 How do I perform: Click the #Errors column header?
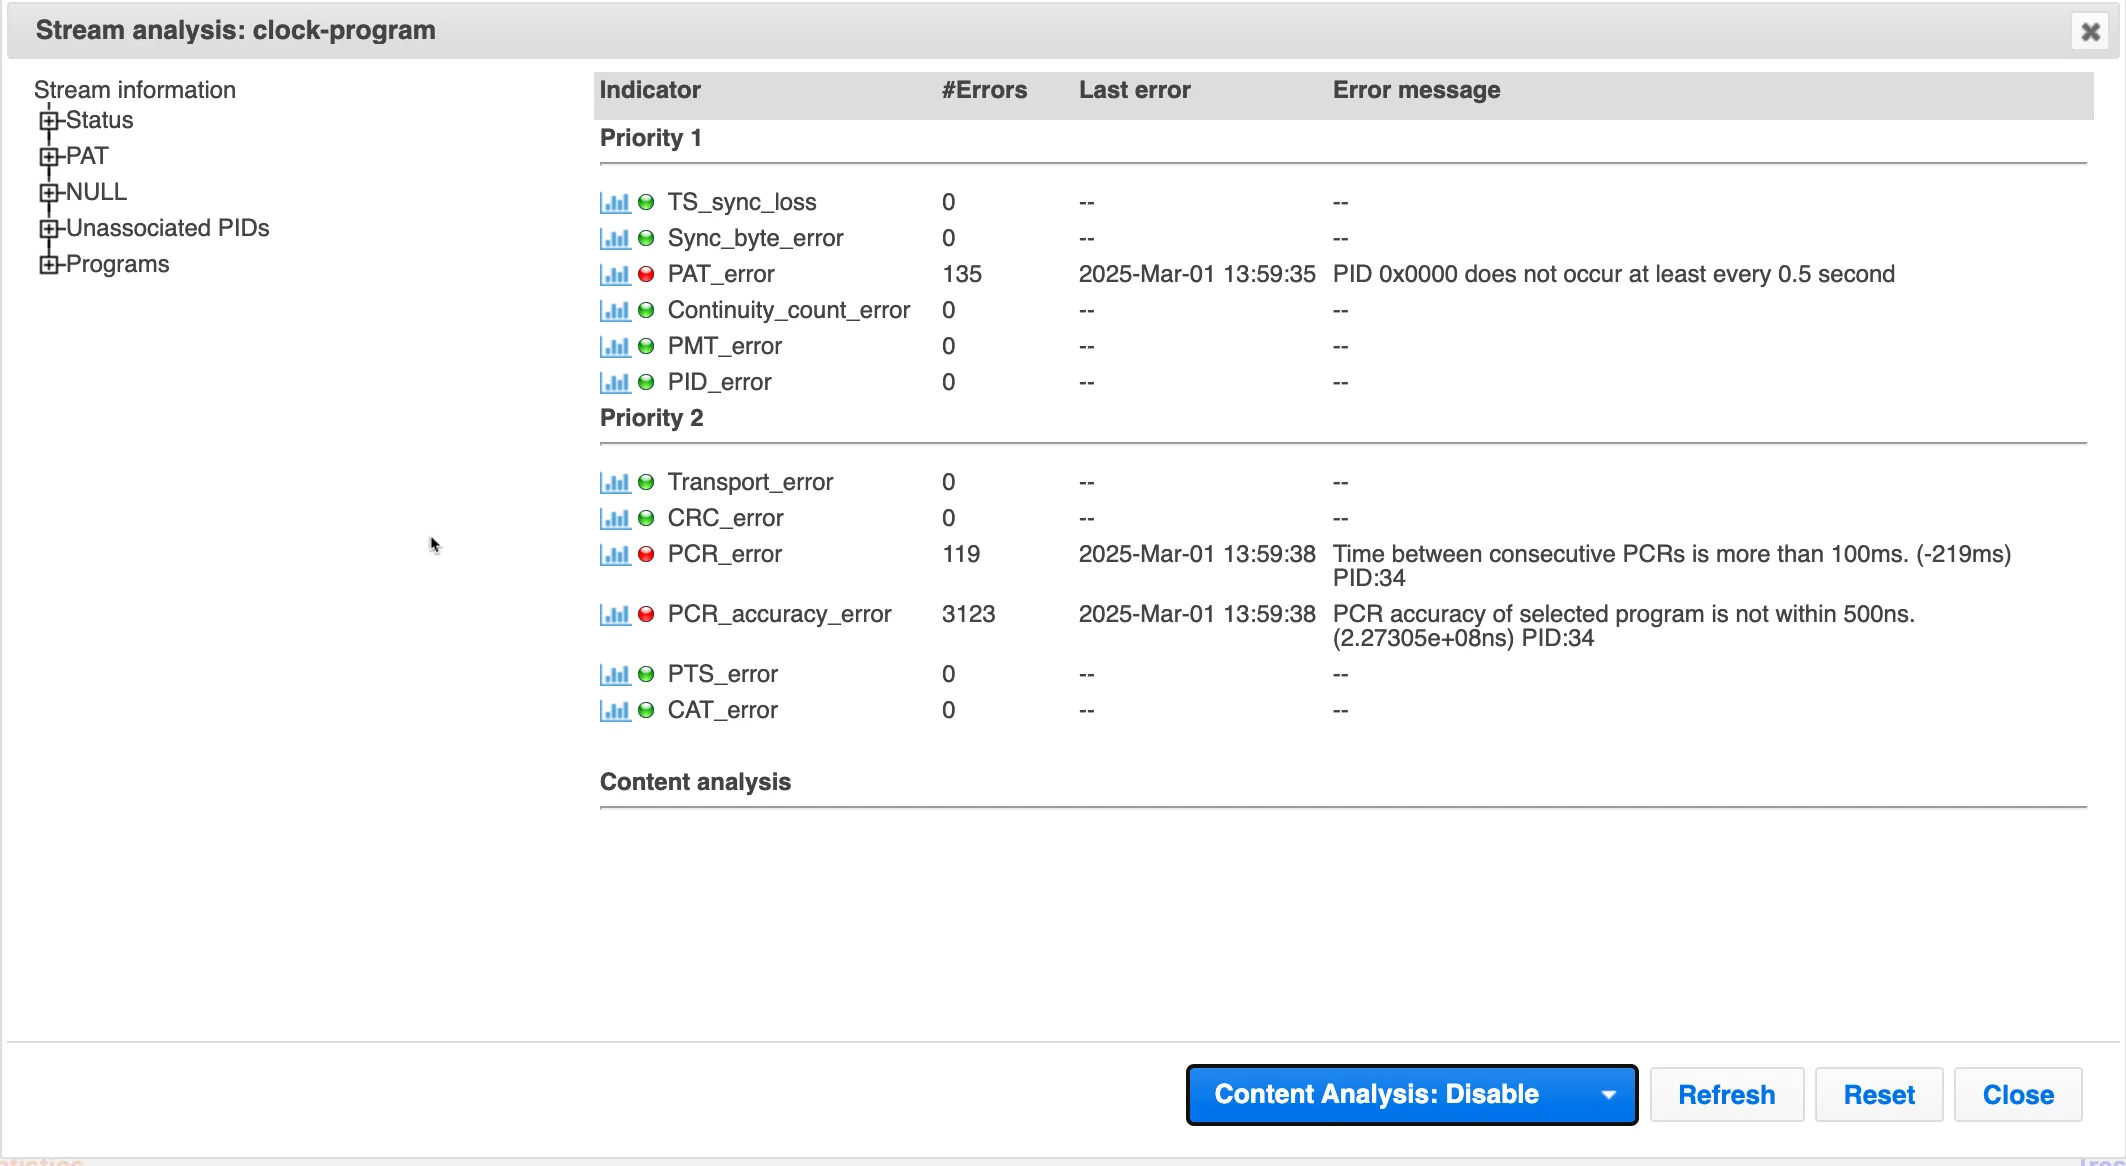984,90
